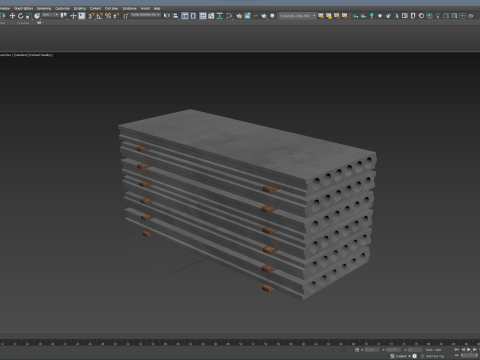480x360 pixels.
Task: Toggle the Ribbon display
Action: tap(203, 16)
